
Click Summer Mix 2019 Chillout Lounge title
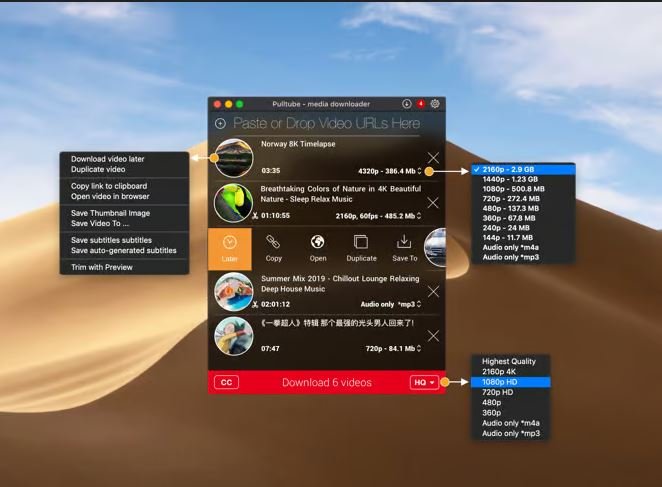tap(340, 284)
